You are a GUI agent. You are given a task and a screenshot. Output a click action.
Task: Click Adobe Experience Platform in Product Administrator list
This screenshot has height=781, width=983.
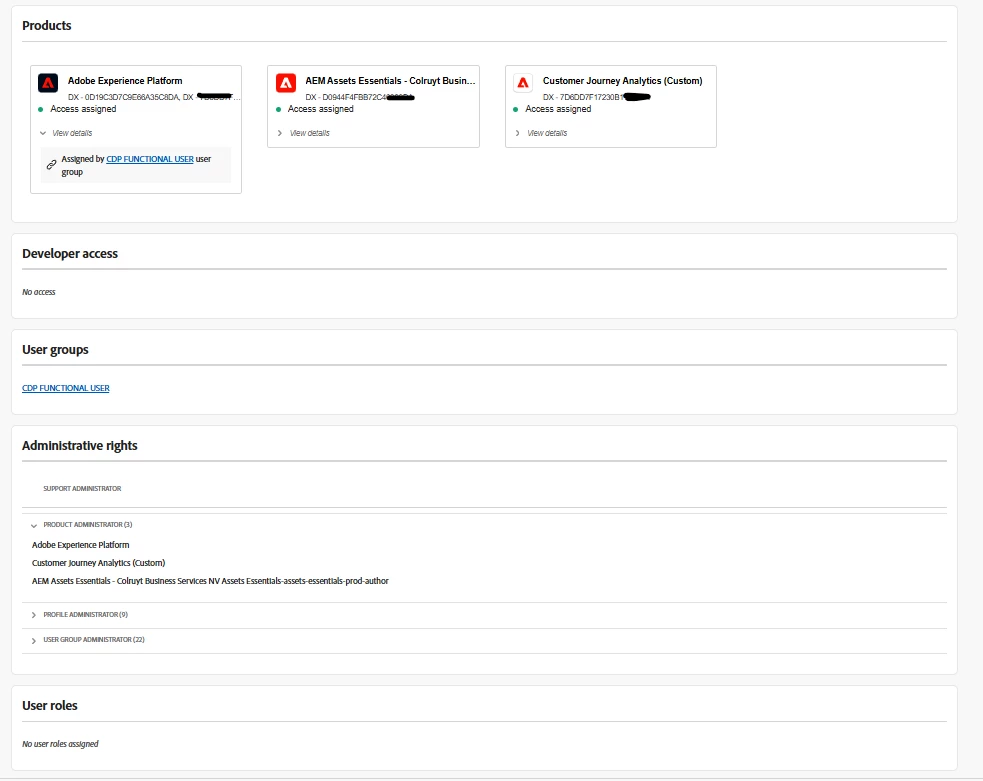[x=81, y=545]
